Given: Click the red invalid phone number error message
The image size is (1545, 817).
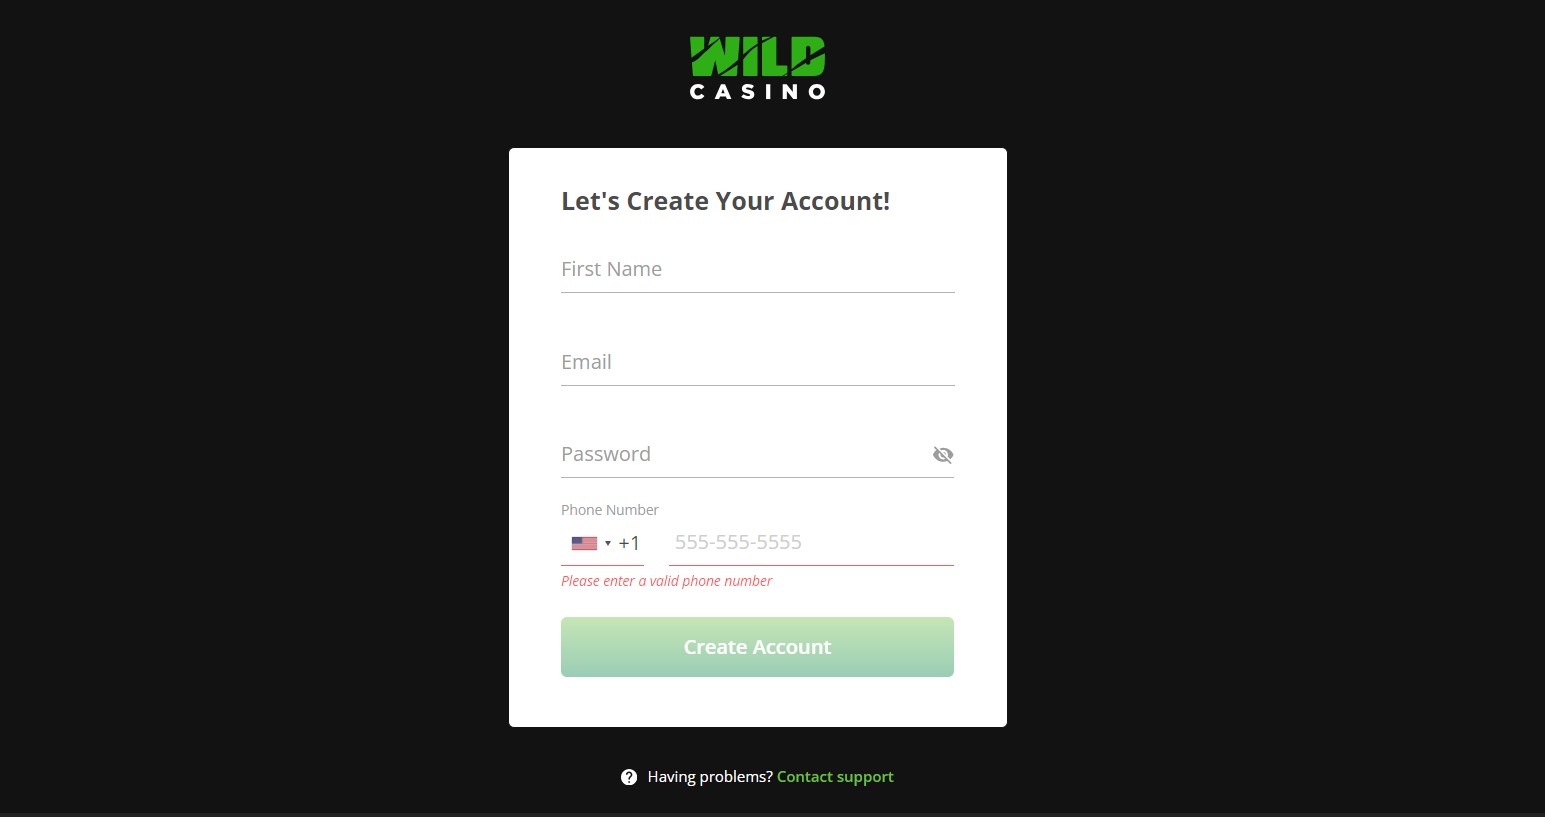Looking at the screenshot, I should coord(666,581).
